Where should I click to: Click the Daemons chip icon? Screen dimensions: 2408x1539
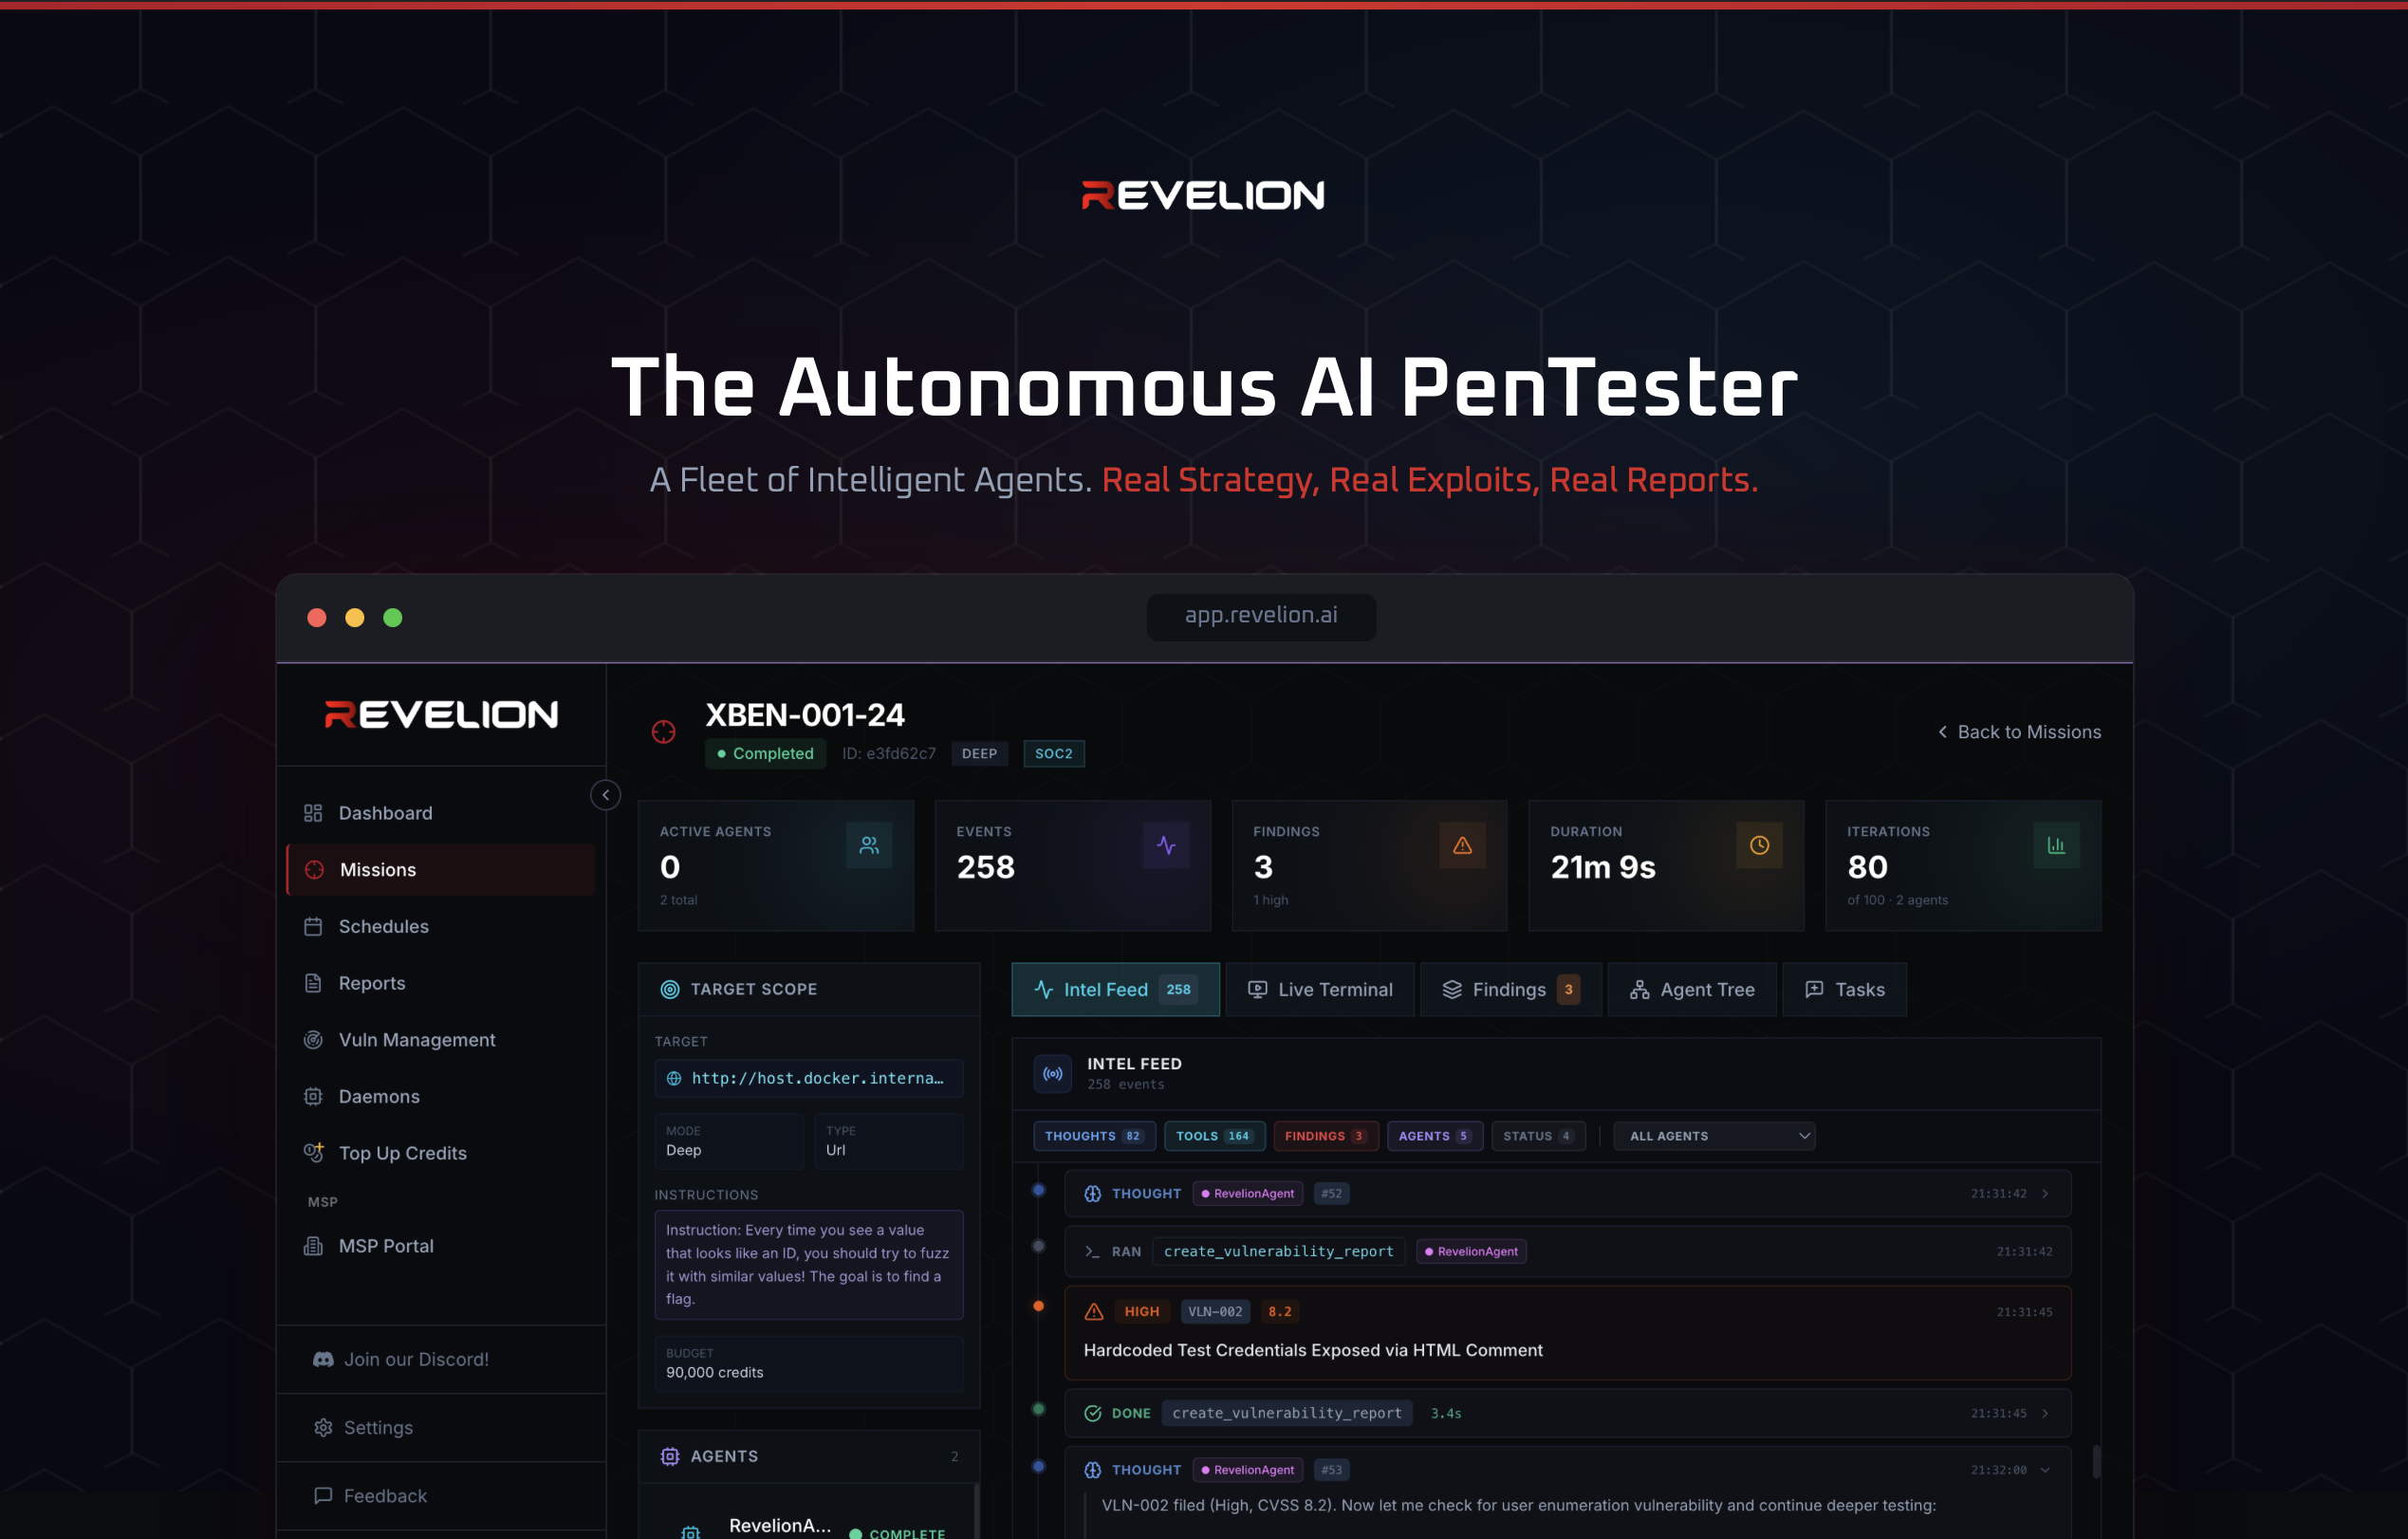pos(313,1096)
